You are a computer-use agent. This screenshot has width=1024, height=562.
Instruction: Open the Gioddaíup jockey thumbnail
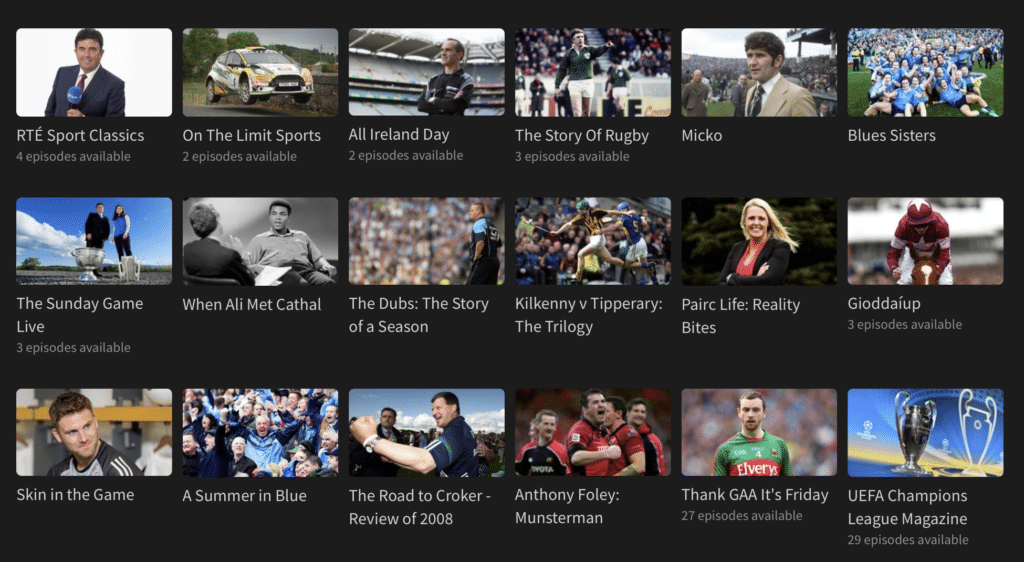925,241
